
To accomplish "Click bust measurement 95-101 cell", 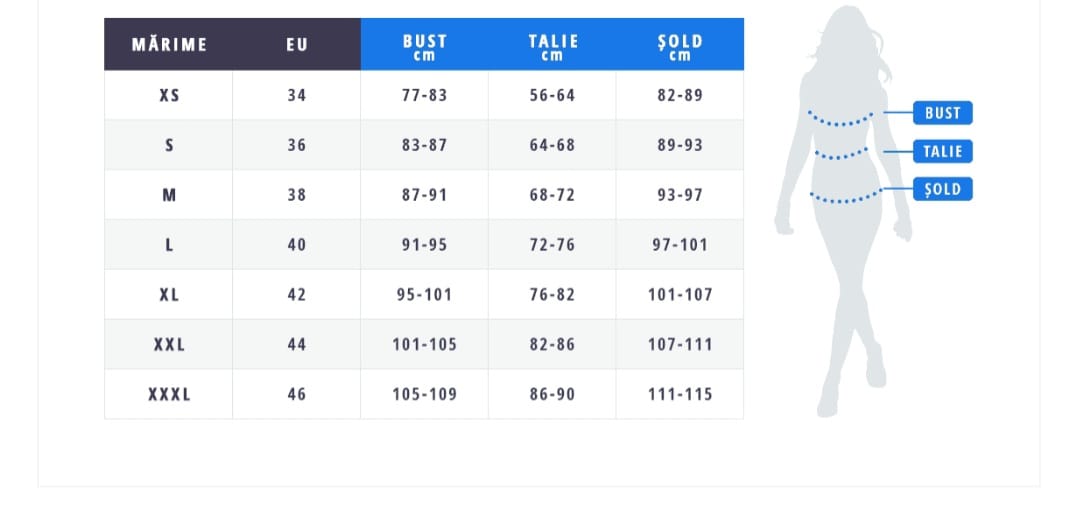I will click(x=424, y=295).
